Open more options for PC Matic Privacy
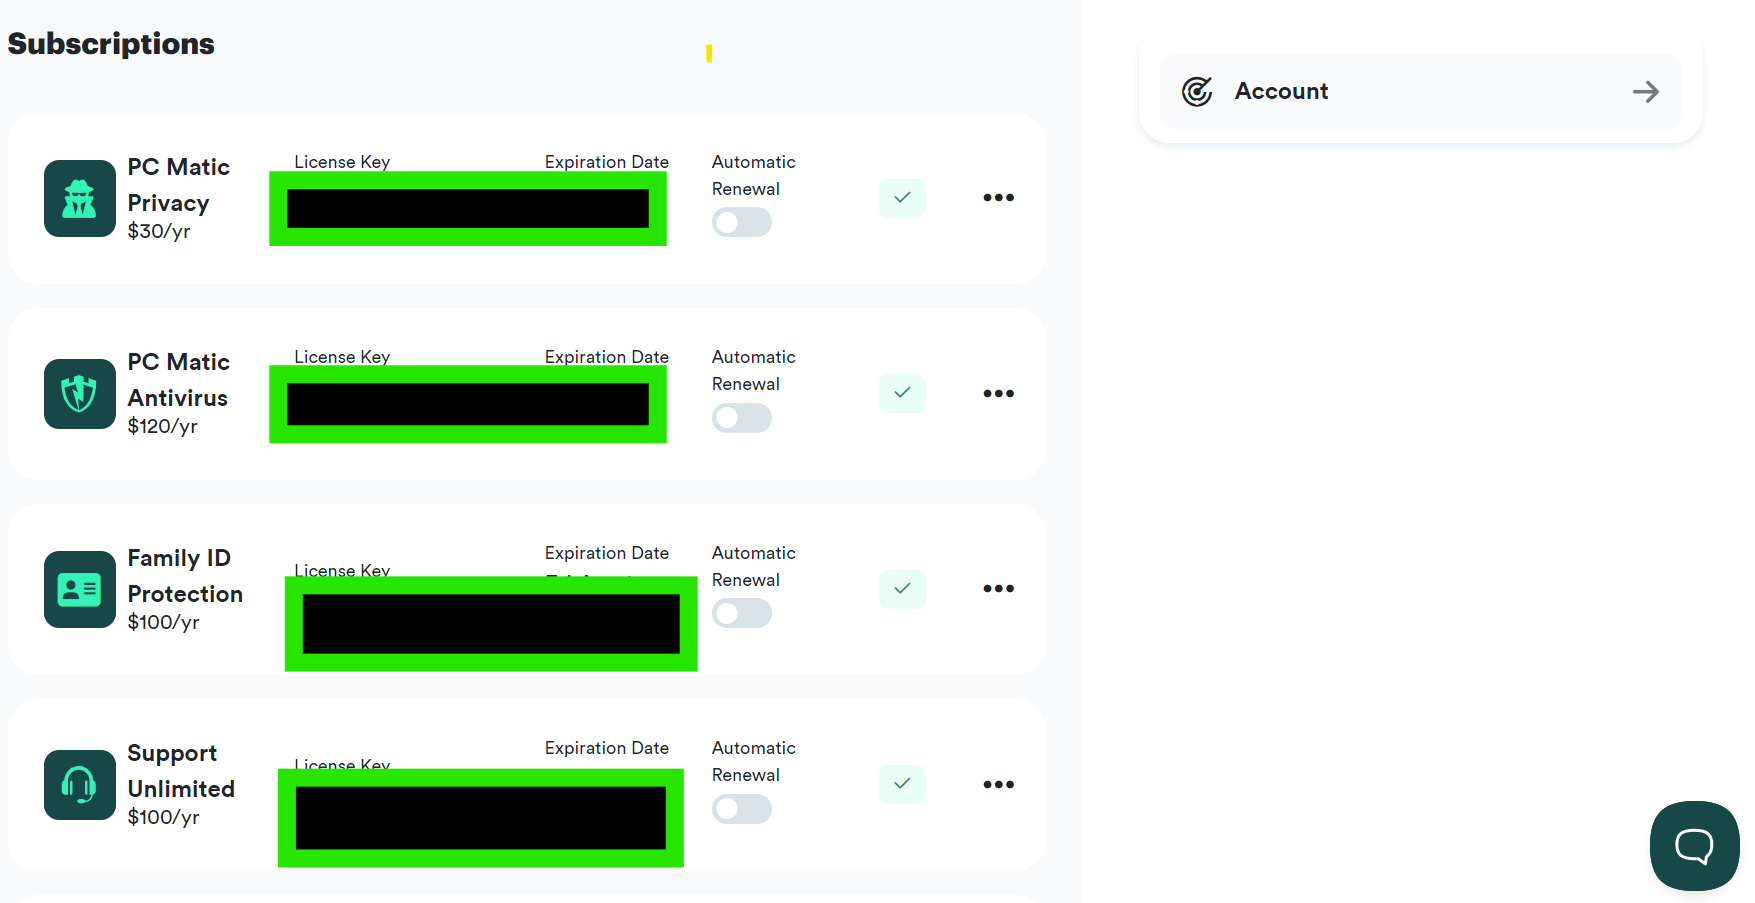This screenshot has width=1755, height=903. click(x=998, y=198)
